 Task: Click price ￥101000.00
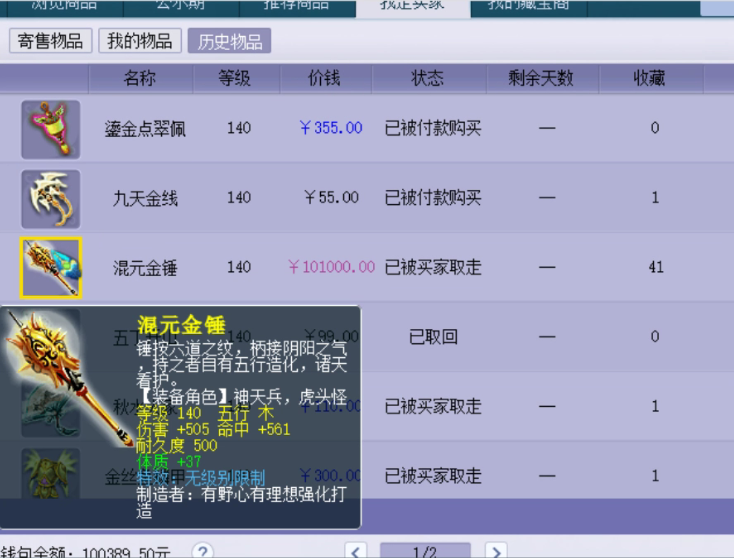331,267
